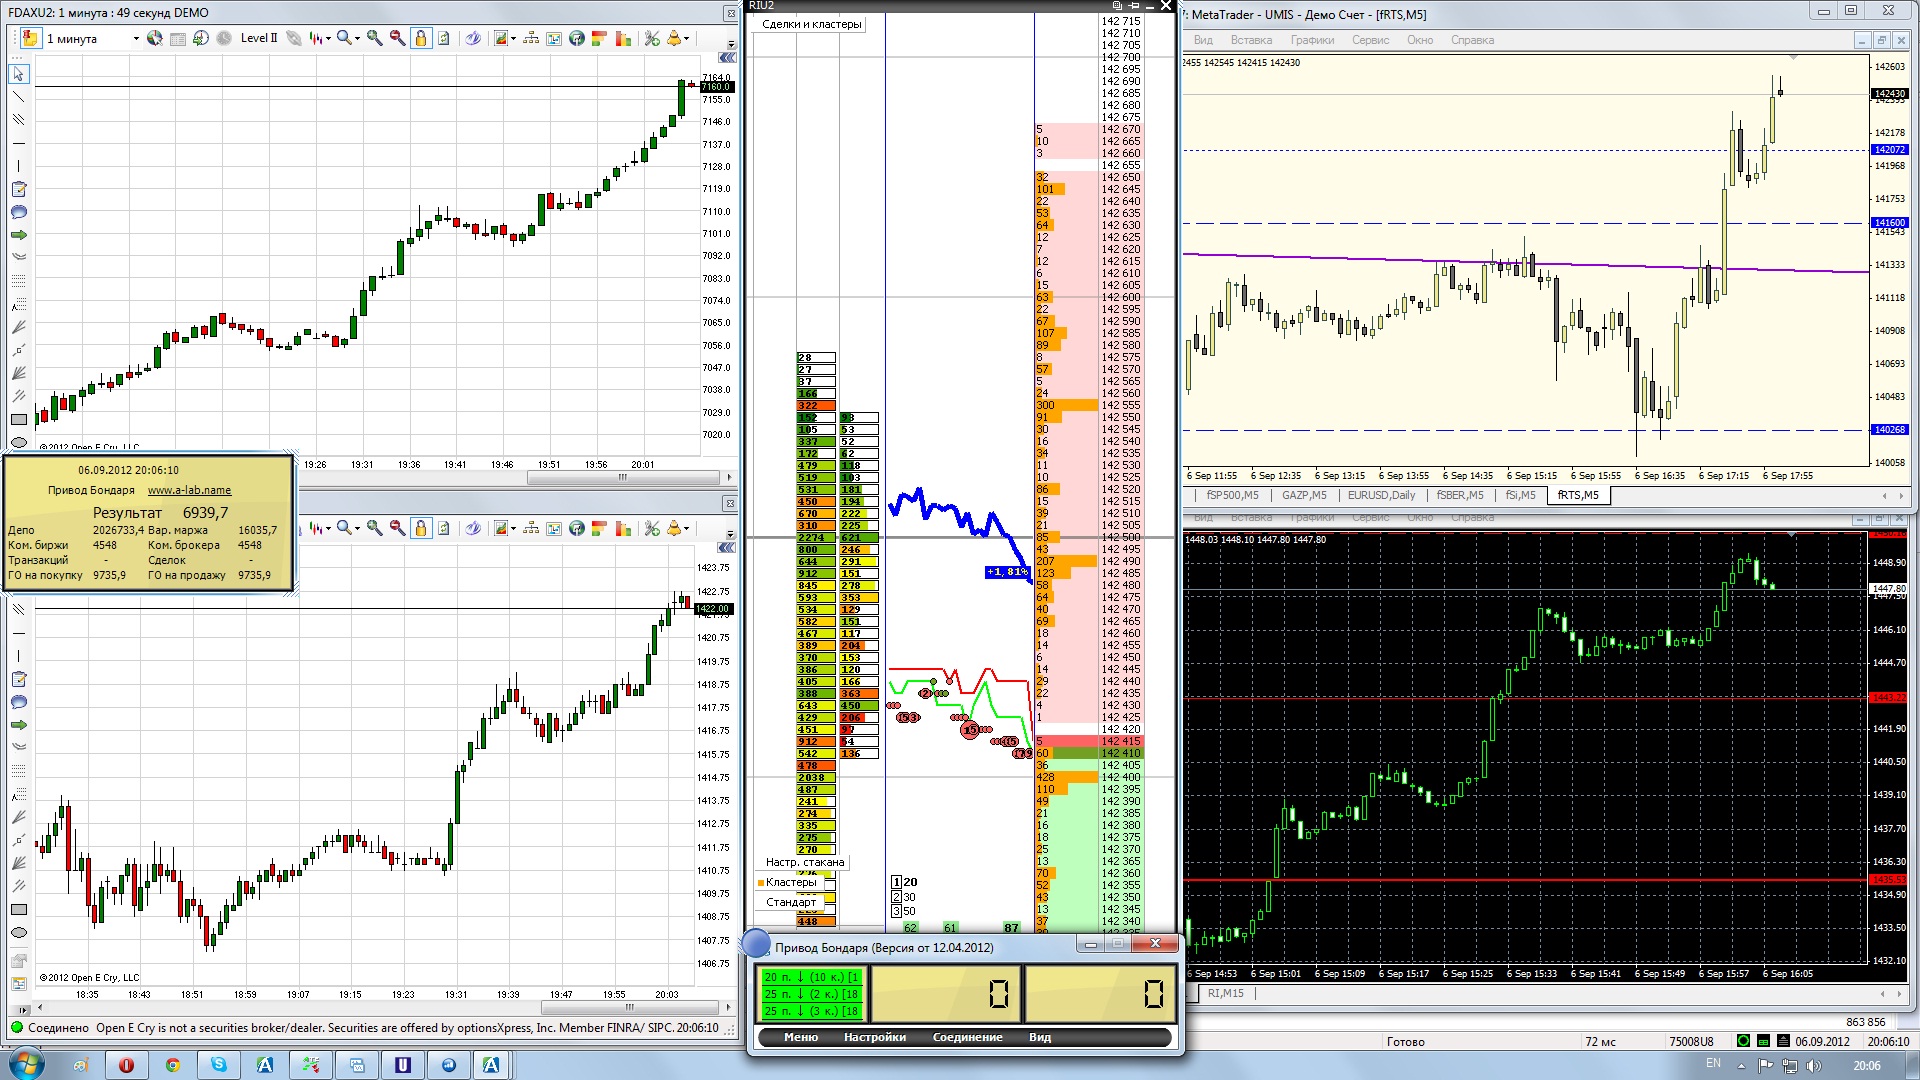Select the green arrow drawing tool in the upper sidebar

pyautogui.click(x=18, y=235)
